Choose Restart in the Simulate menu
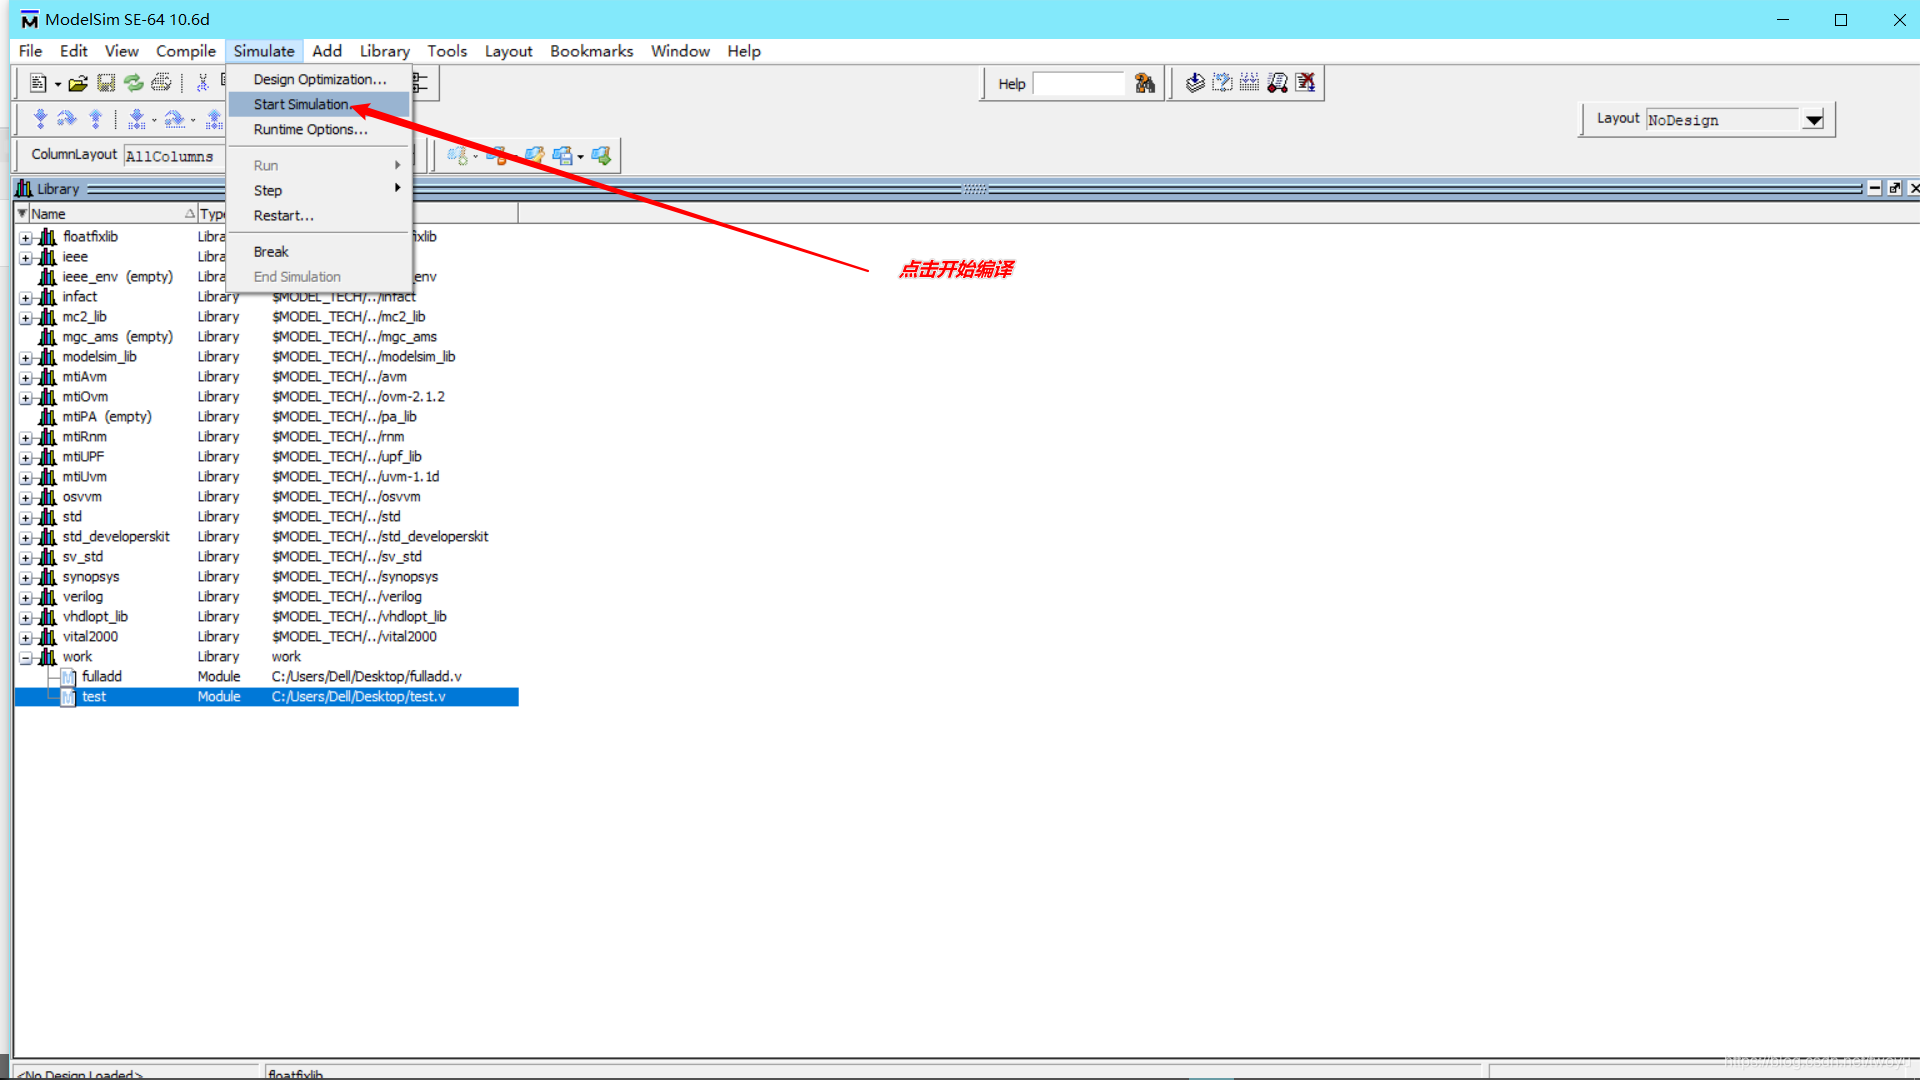This screenshot has width=1920, height=1080. coord(319,215)
